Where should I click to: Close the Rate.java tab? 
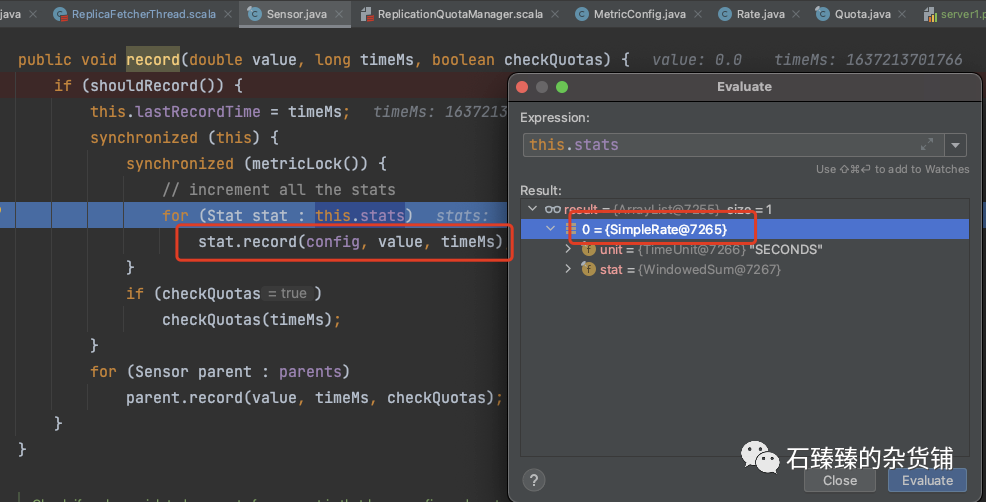coord(796,14)
